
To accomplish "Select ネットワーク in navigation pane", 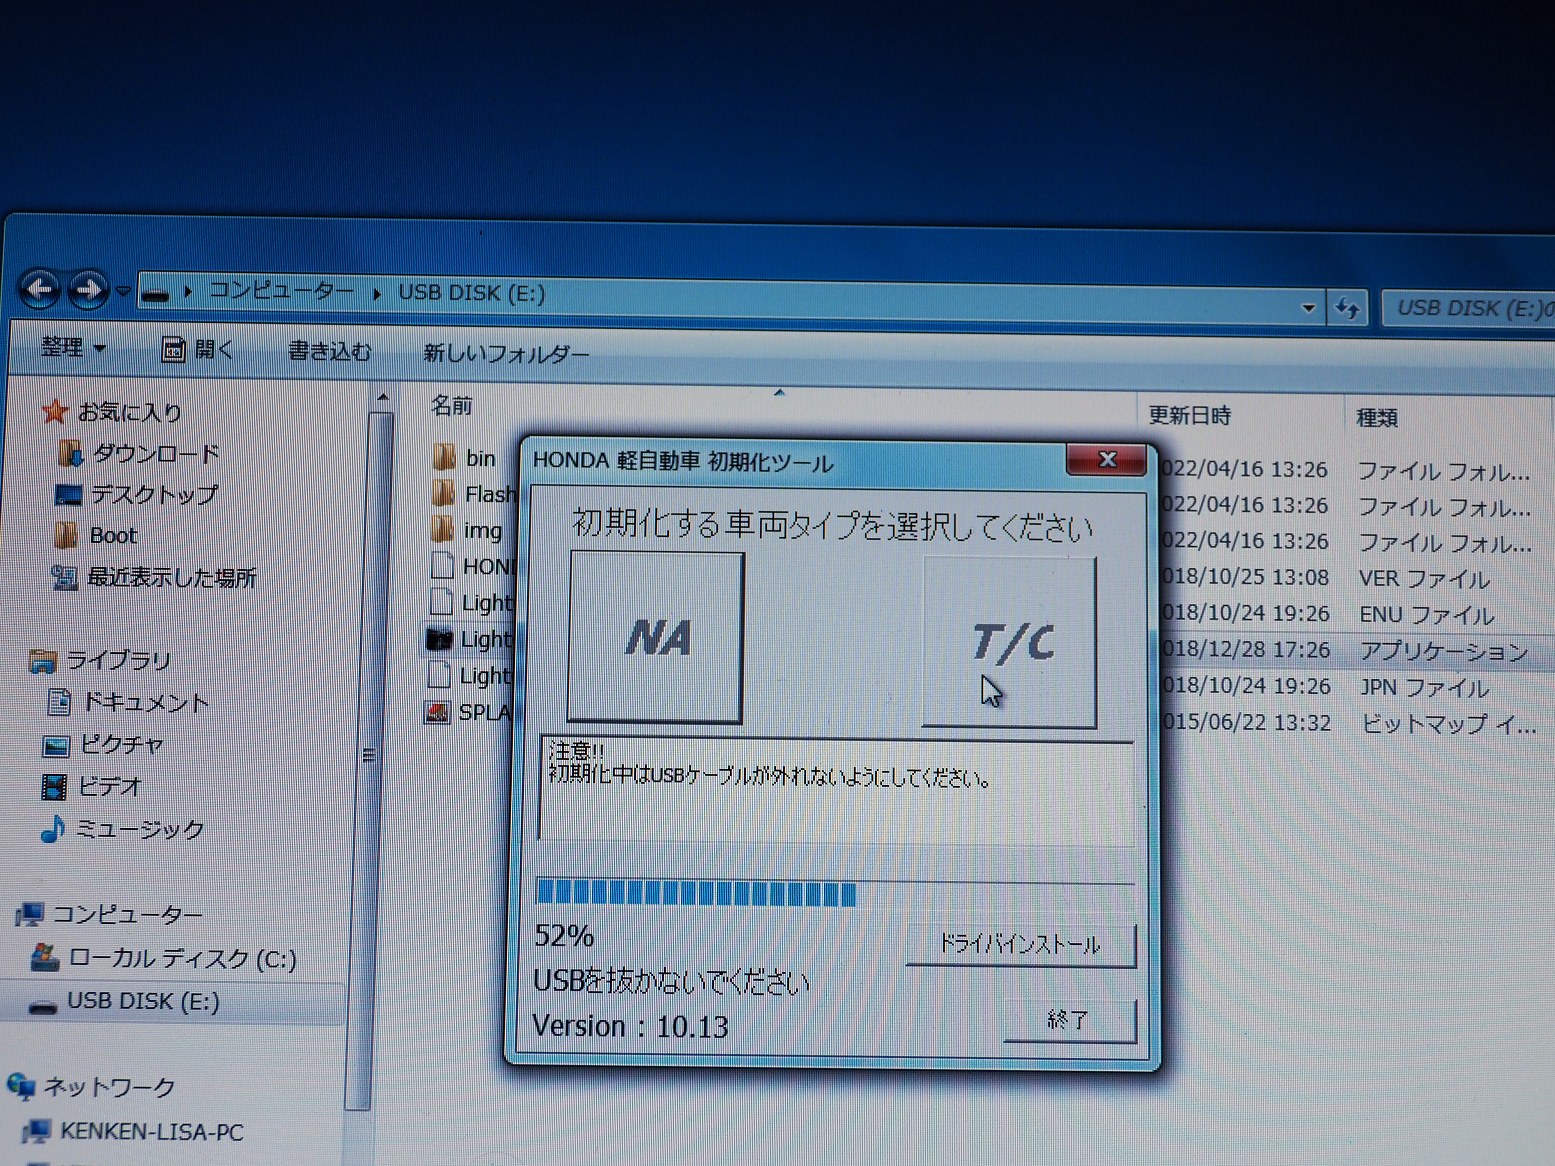I will 92,1086.
